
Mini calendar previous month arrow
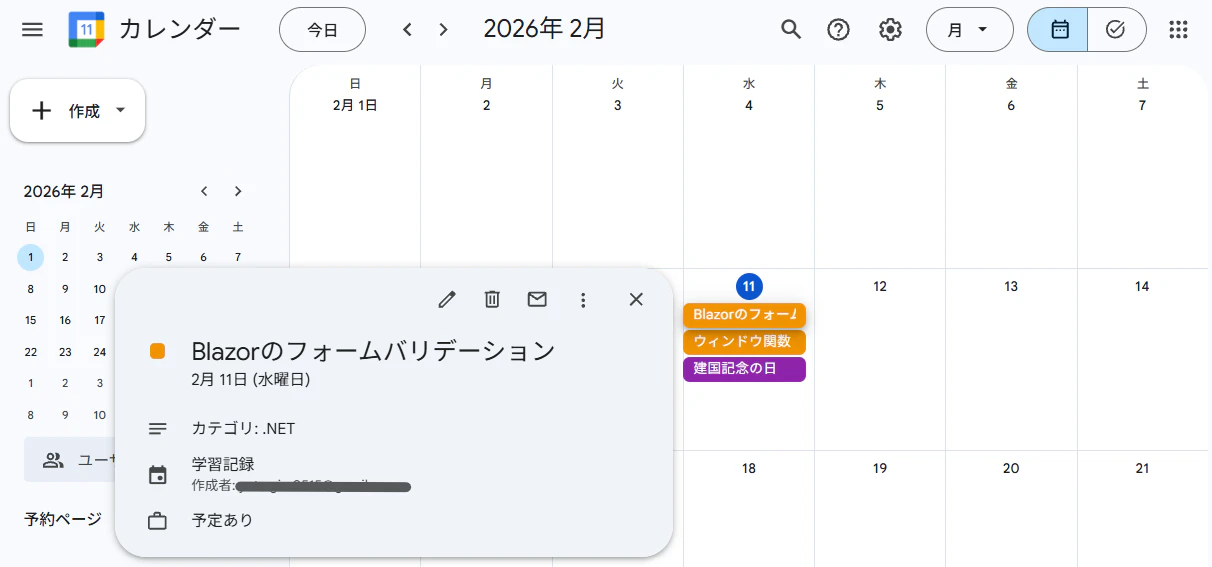click(x=204, y=191)
